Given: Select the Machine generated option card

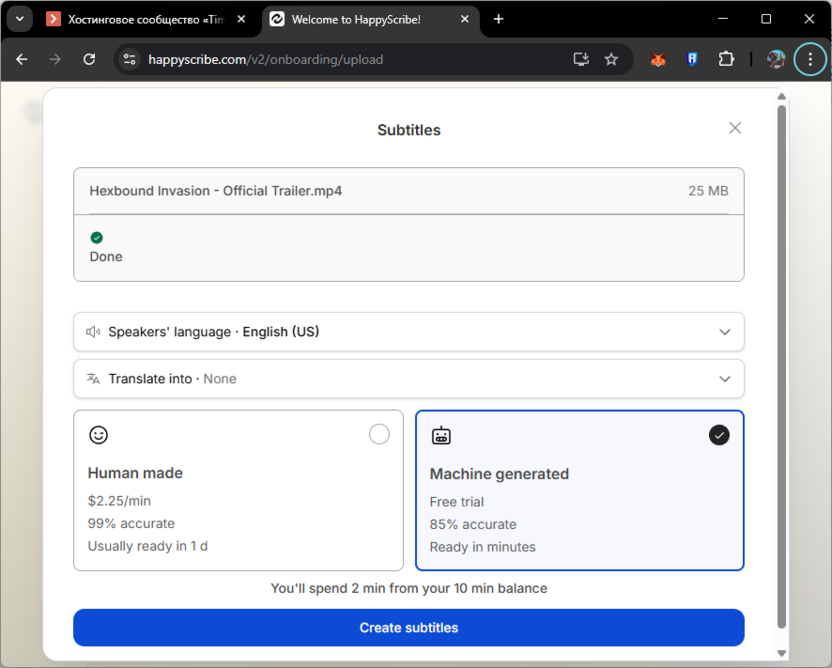Looking at the screenshot, I should [x=579, y=490].
